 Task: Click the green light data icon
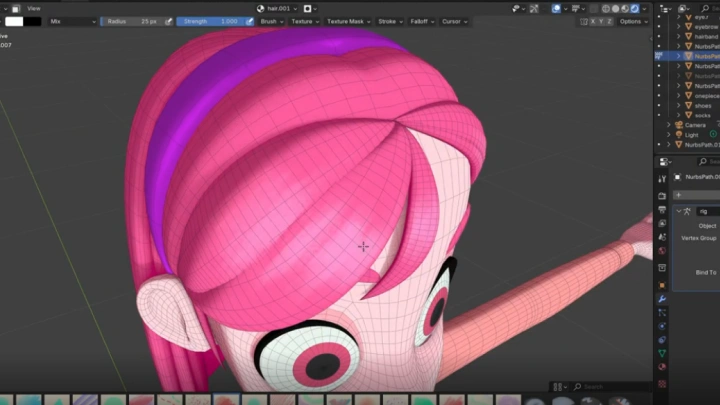pyautogui.click(x=713, y=135)
